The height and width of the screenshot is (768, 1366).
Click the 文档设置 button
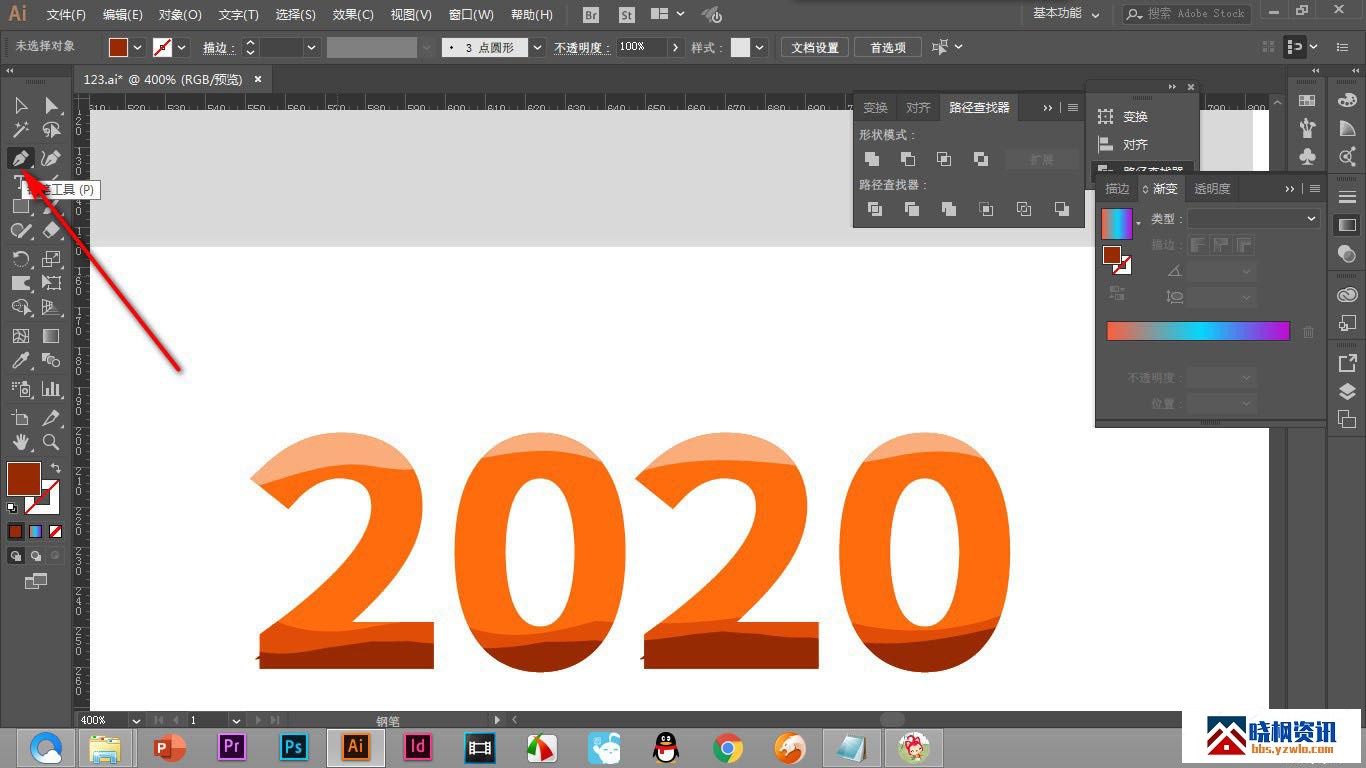pyautogui.click(x=815, y=47)
